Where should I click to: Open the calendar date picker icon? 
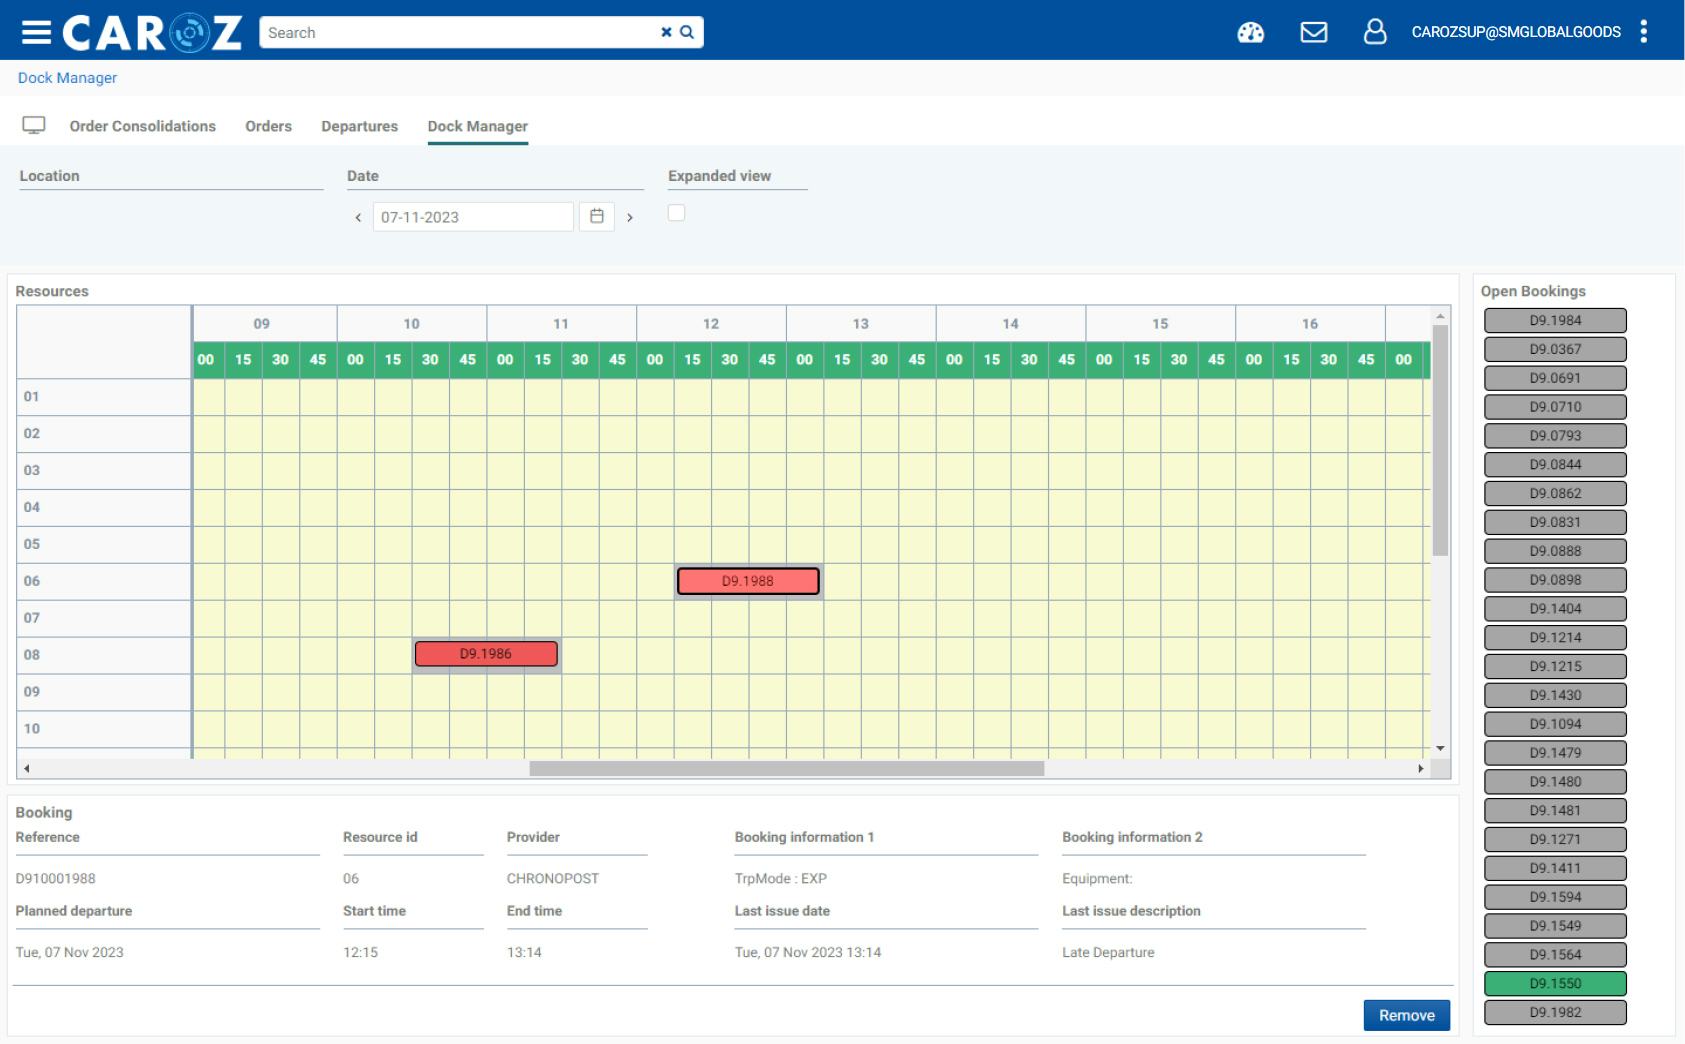(597, 216)
